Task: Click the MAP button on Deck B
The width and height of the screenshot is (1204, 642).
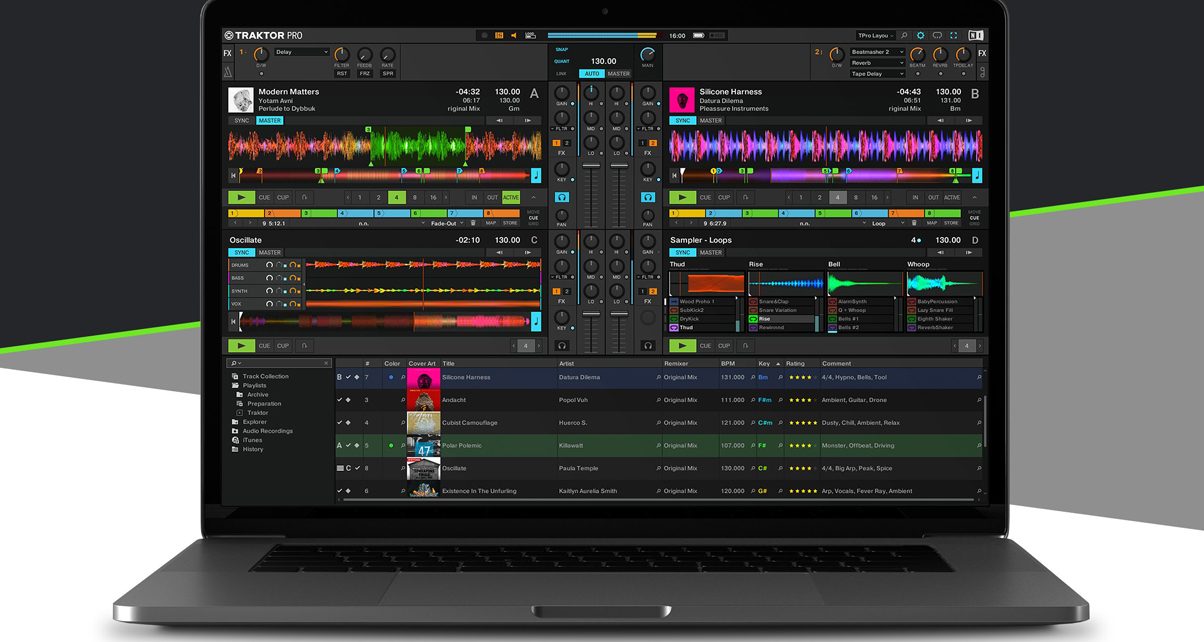Action: point(932,223)
